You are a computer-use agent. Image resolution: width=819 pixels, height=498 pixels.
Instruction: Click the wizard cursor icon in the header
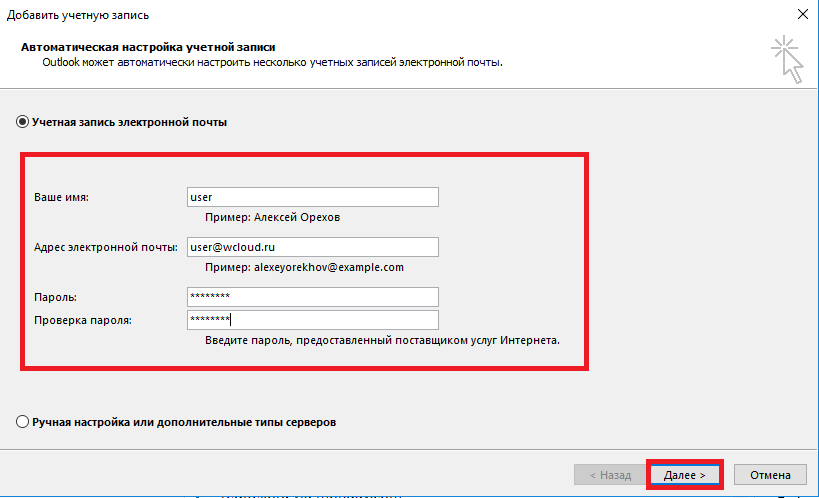[788, 59]
